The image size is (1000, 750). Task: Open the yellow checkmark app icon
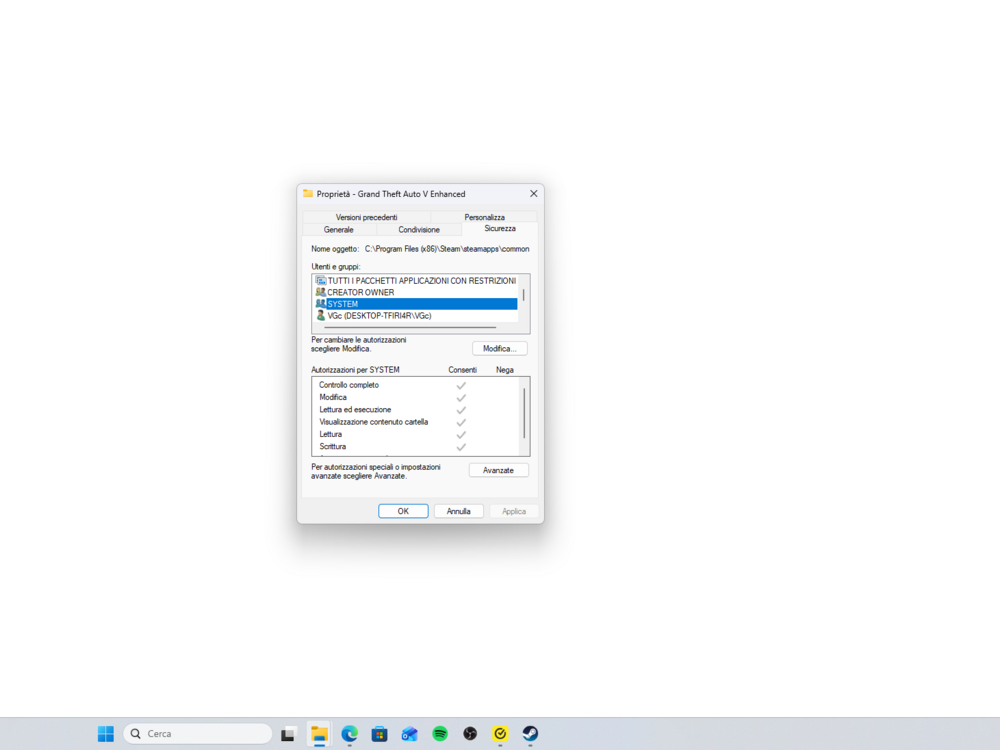point(501,733)
